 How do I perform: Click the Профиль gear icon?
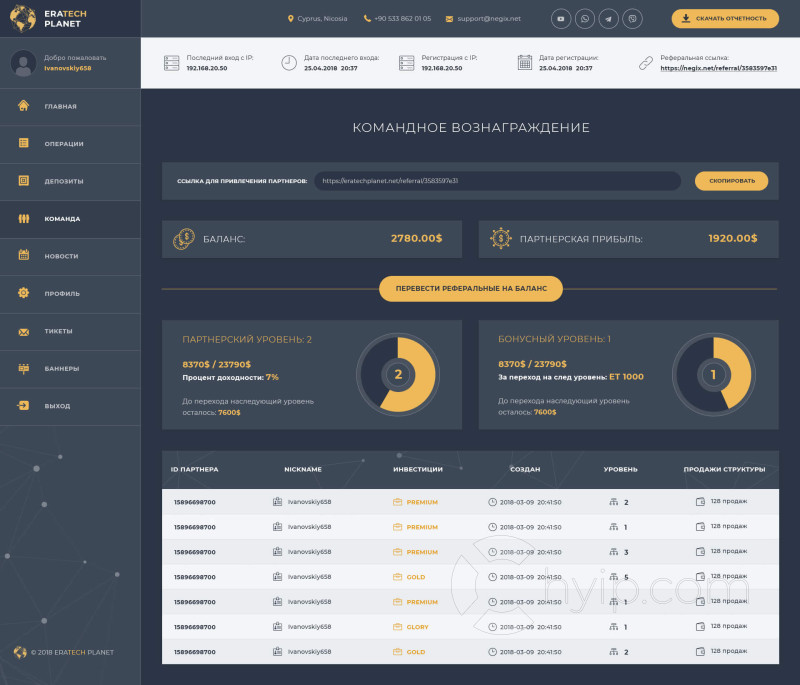point(23,293)
